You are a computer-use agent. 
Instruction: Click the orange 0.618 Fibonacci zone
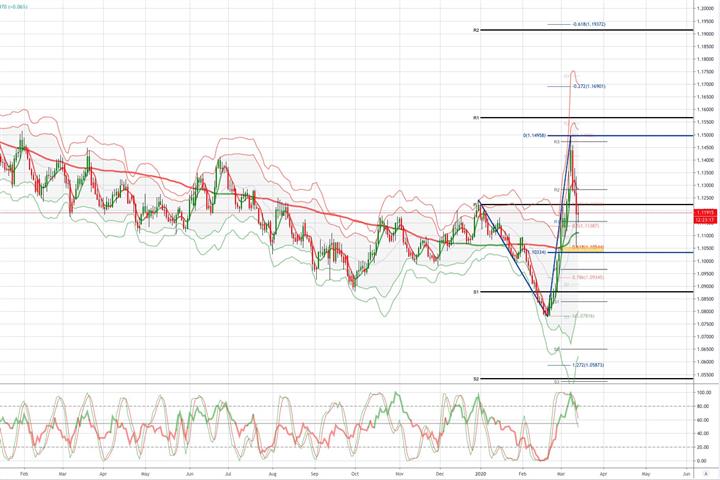point(583,248)
